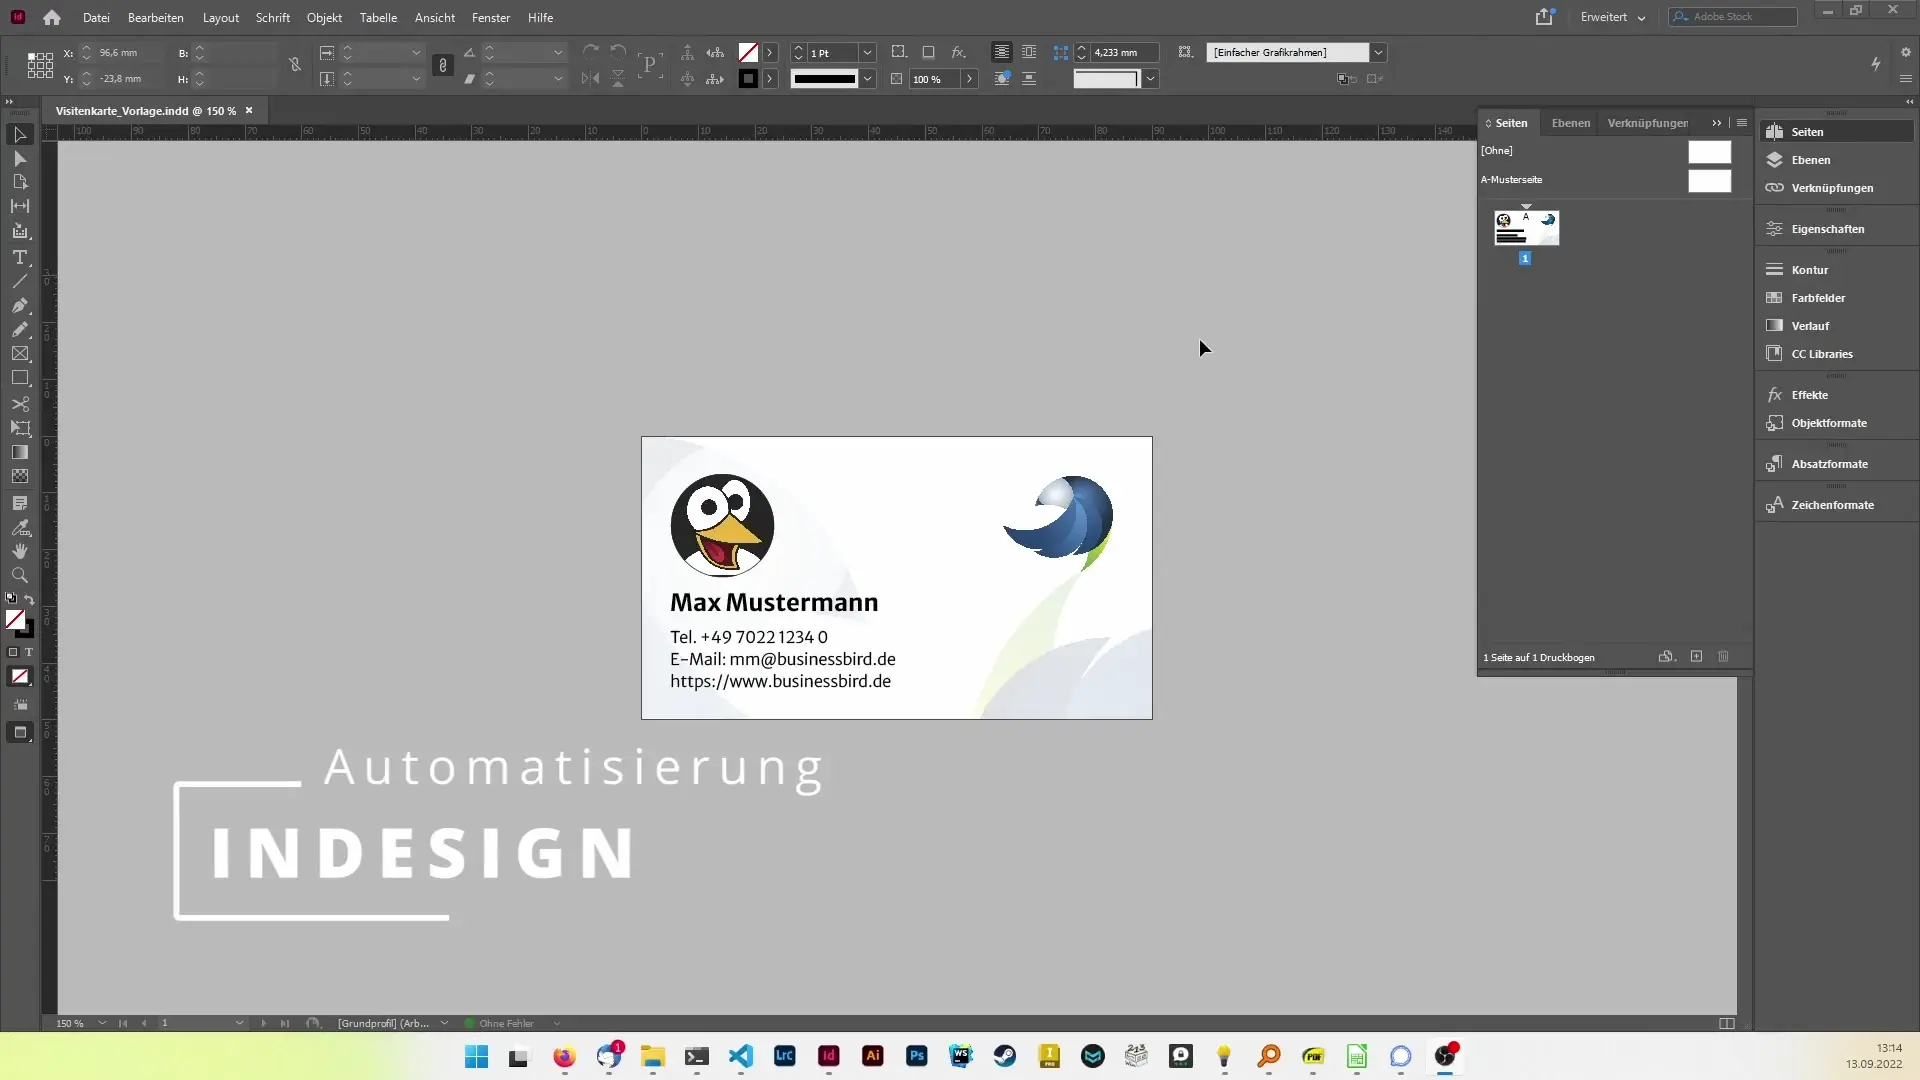The image size is (1920, 1080).
Task: Activate the Rectangle Frame tool
Action: (20, 354)
